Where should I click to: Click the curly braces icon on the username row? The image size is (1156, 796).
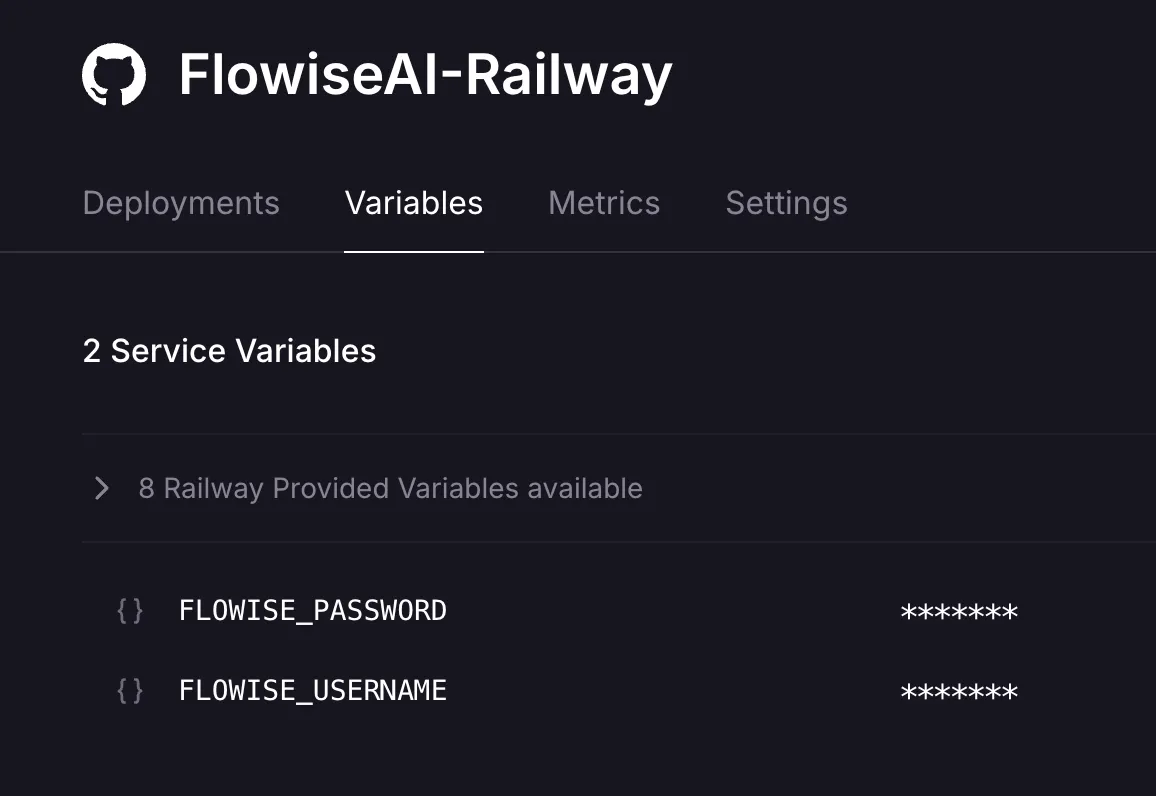(x=130, y=689)
